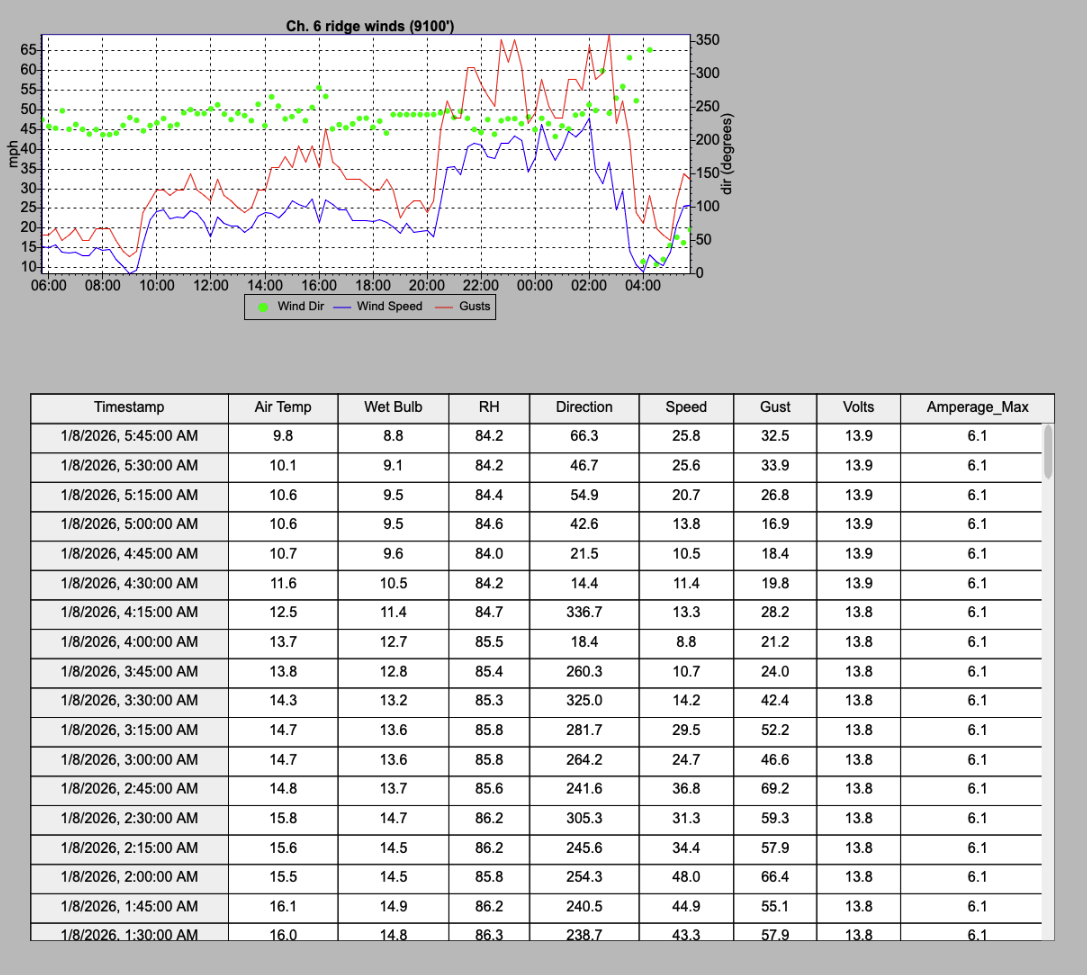The height and width of the screenshot is (975, 1087).
Task: Select the 1/8/2026, 5:45:00 AM data row
Action: [400, 436]
